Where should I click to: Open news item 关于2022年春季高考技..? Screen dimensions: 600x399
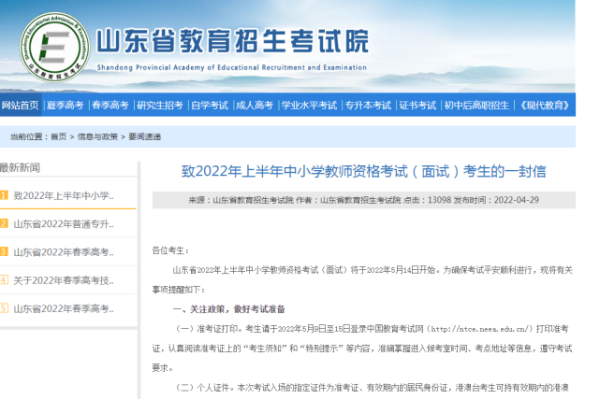click(64, 280)
